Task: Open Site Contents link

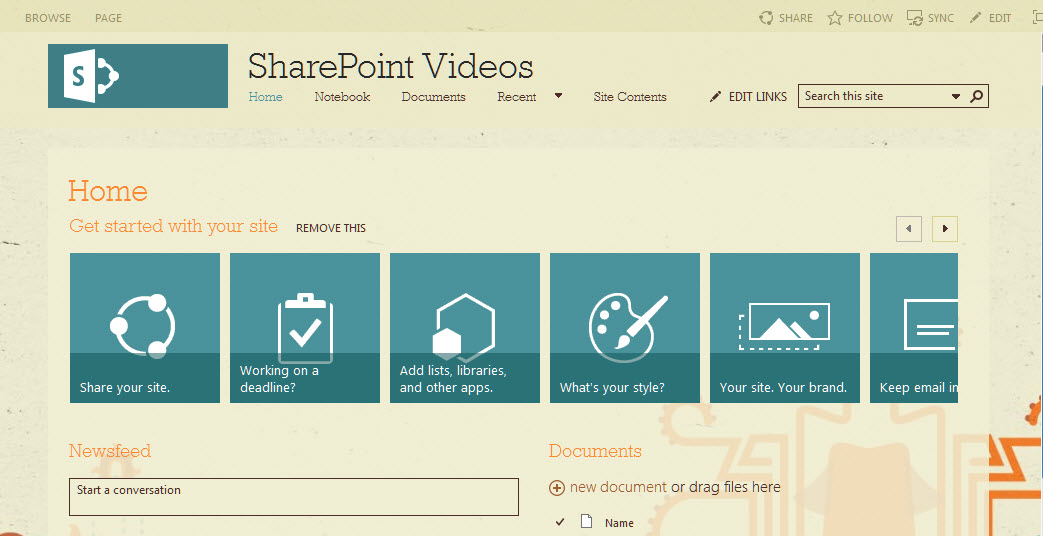Action: click(x=630, y=96)
